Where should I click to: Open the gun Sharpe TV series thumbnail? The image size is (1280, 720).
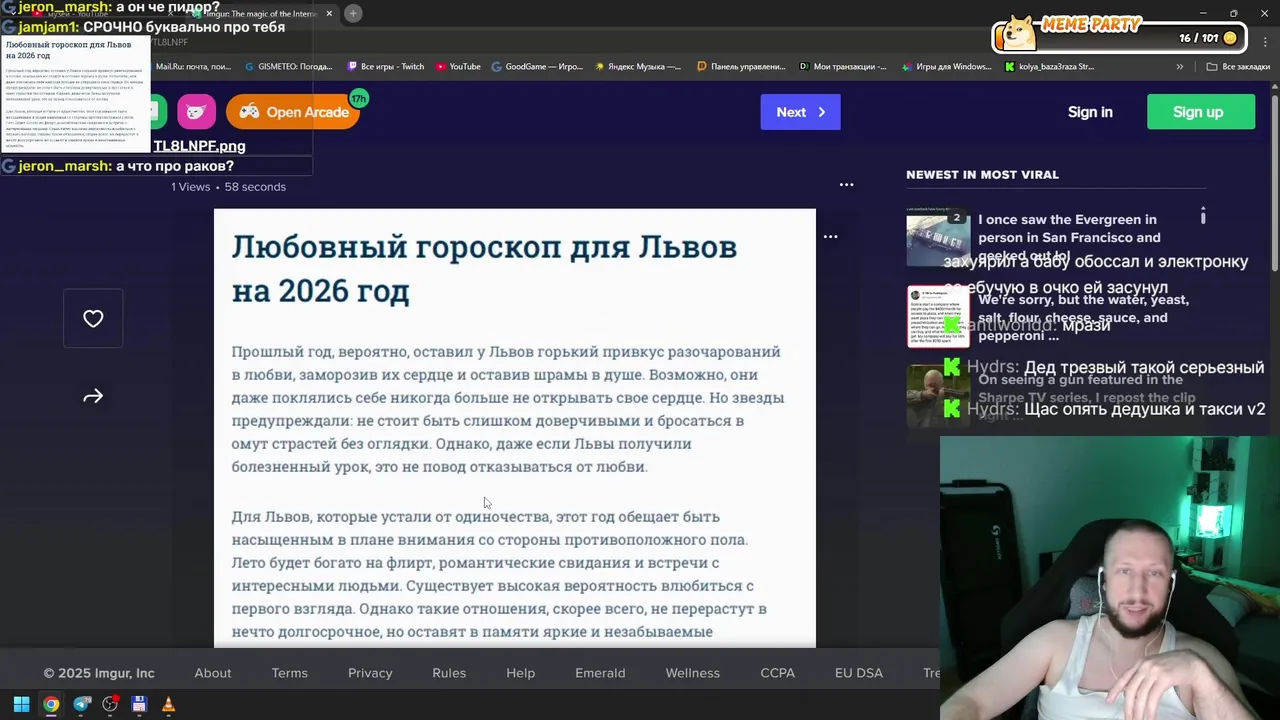938,396
